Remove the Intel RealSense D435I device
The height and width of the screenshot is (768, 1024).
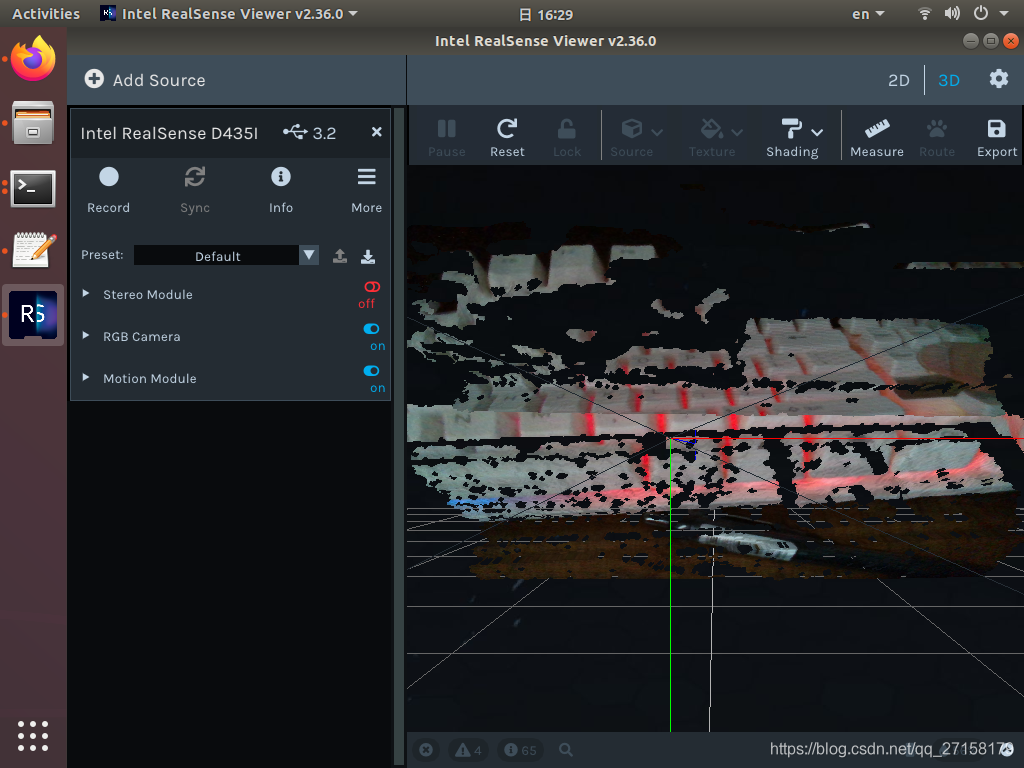[376, 132]
